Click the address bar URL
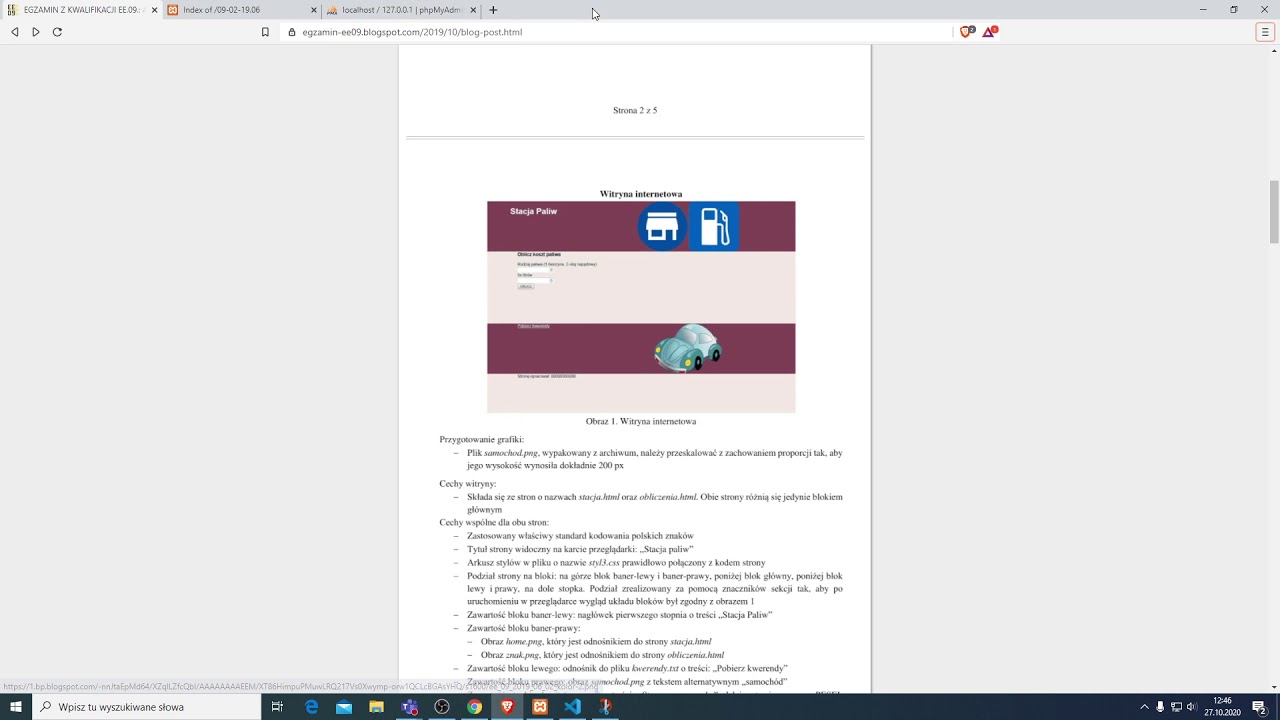 [x=412, y=32]
